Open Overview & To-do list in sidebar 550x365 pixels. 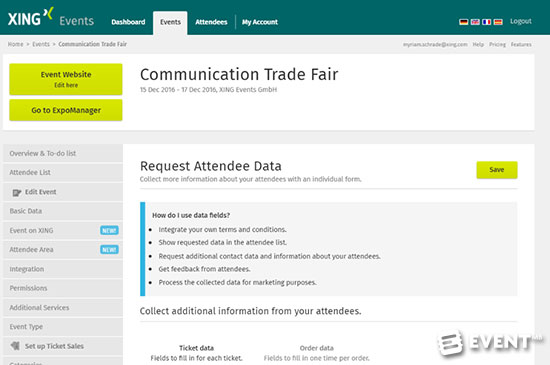[63, 153]
